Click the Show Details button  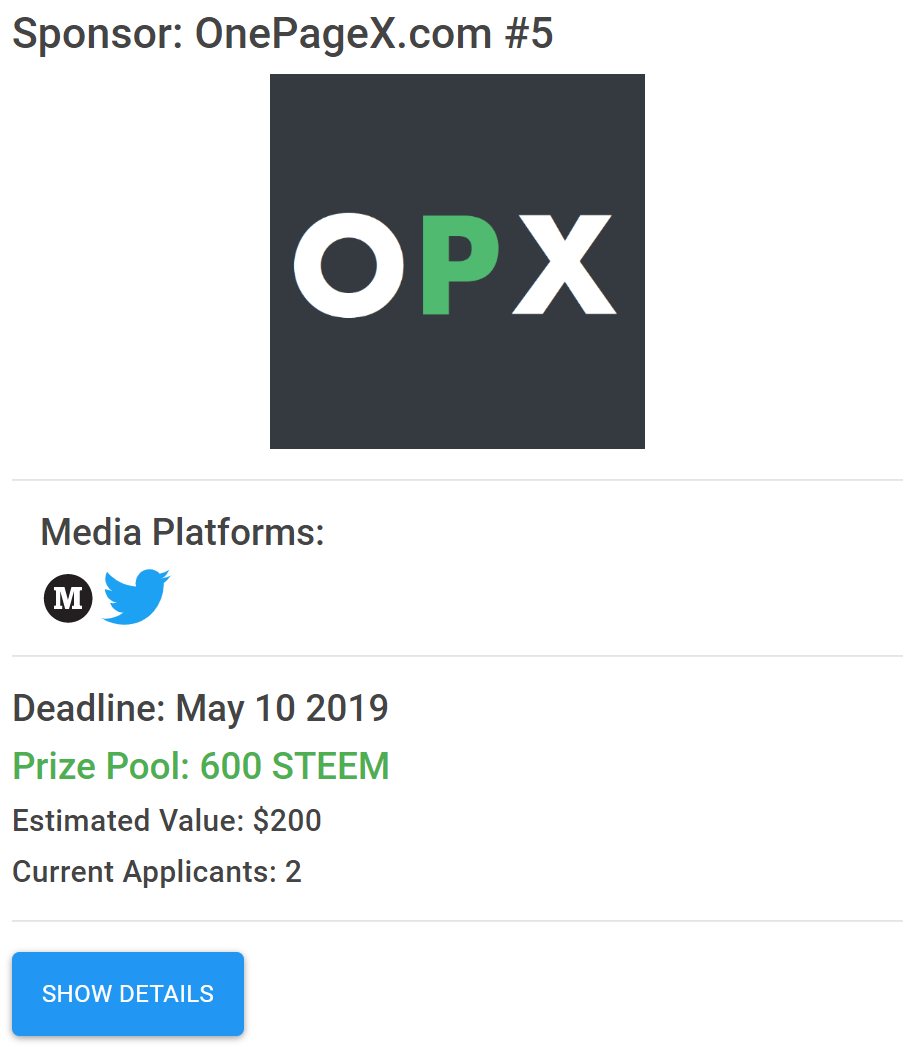128,994
